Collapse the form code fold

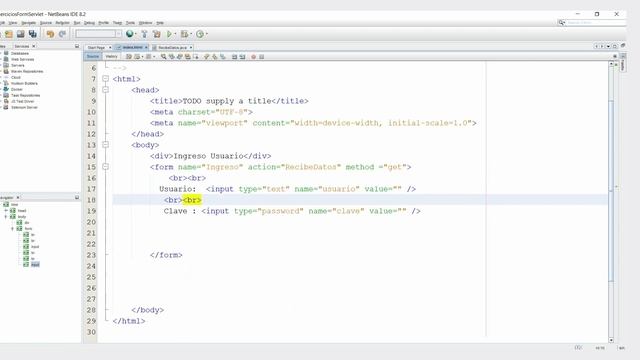pyautogui.click(x=105, y=167)
